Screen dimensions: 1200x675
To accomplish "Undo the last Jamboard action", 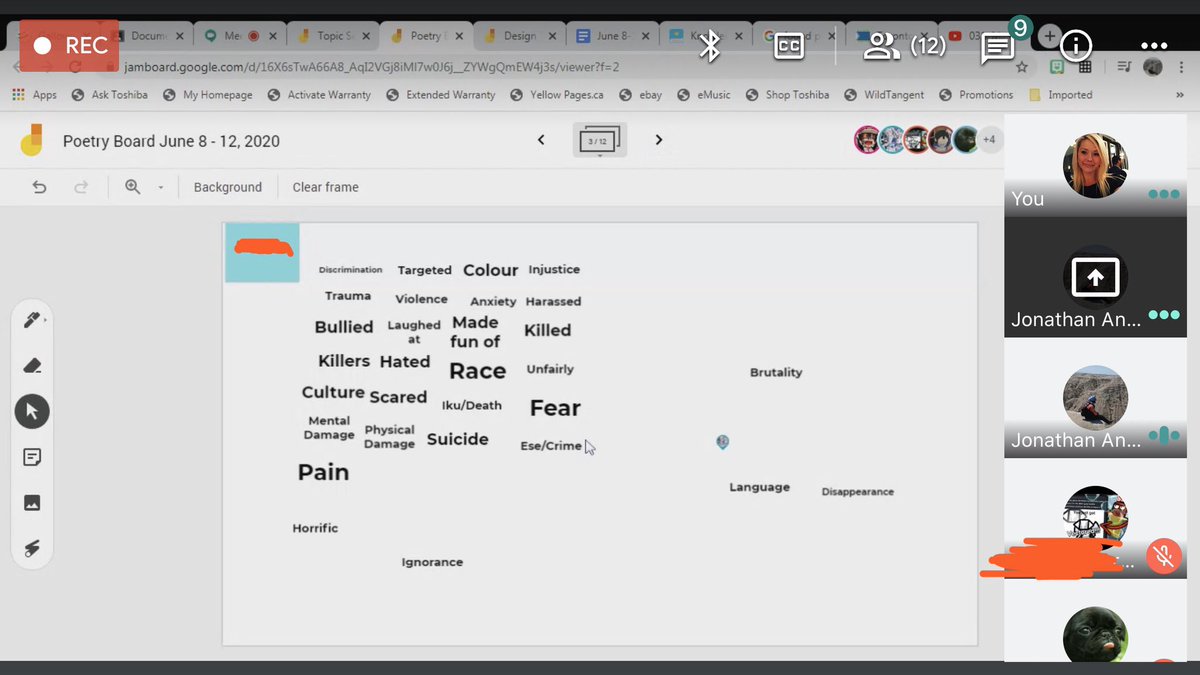I will [39, 187].
